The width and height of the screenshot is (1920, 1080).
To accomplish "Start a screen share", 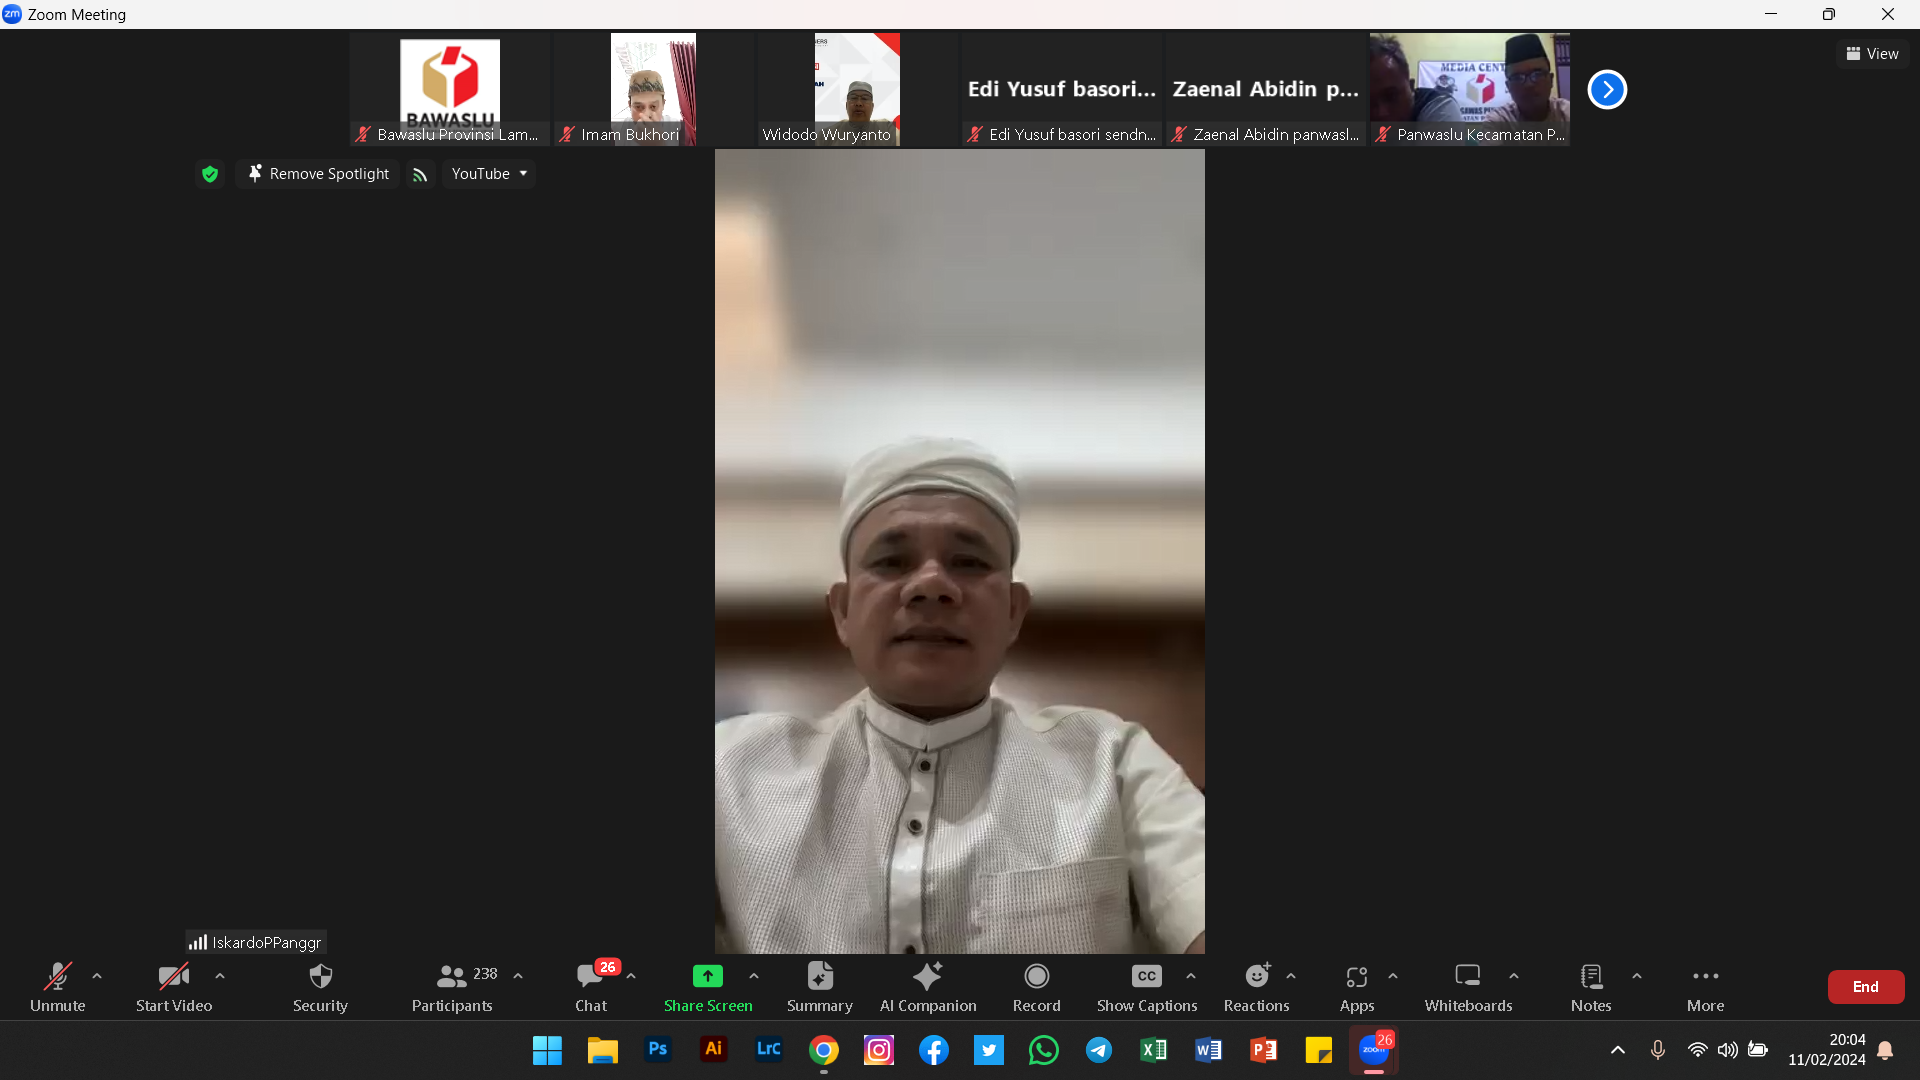I will coord(708,987).
